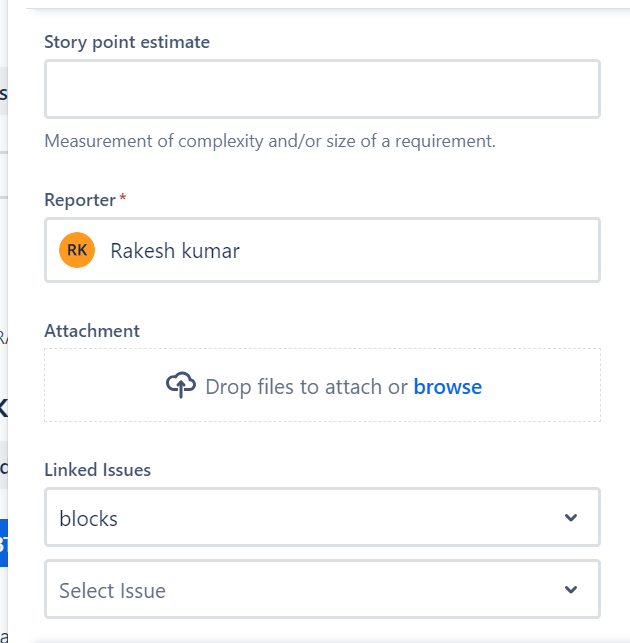The width and height of the screenshot is (630, 643).
Task: Click the story point complexity help text
Action: coord(270,141)
